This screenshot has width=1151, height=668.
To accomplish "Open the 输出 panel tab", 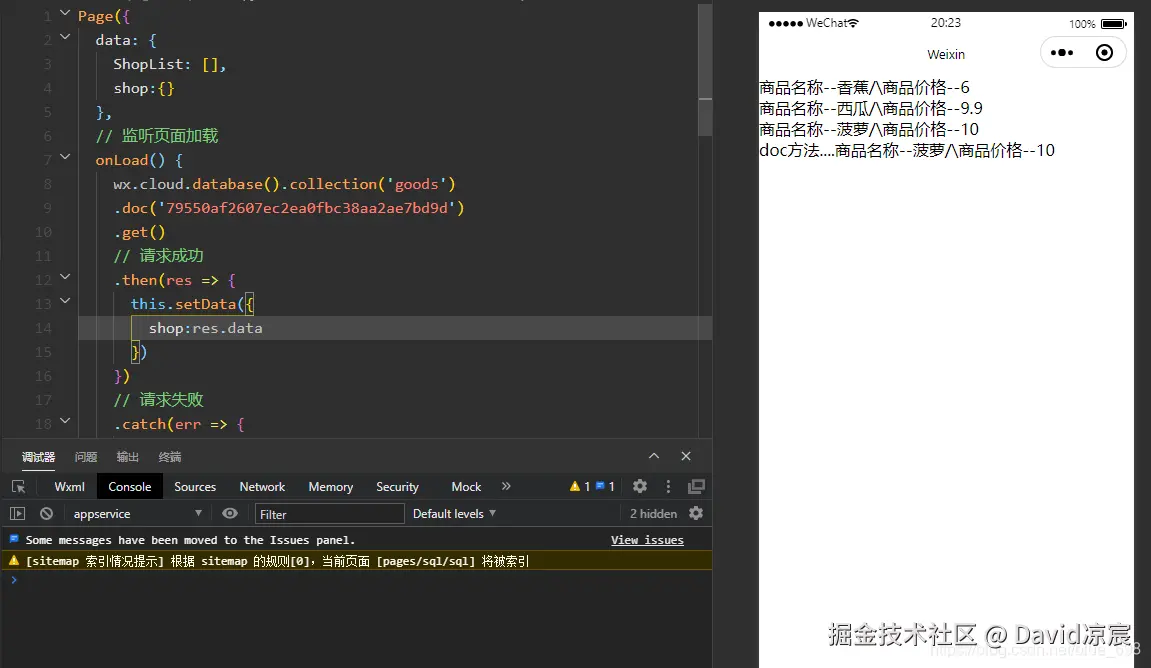I will (128, 457).
